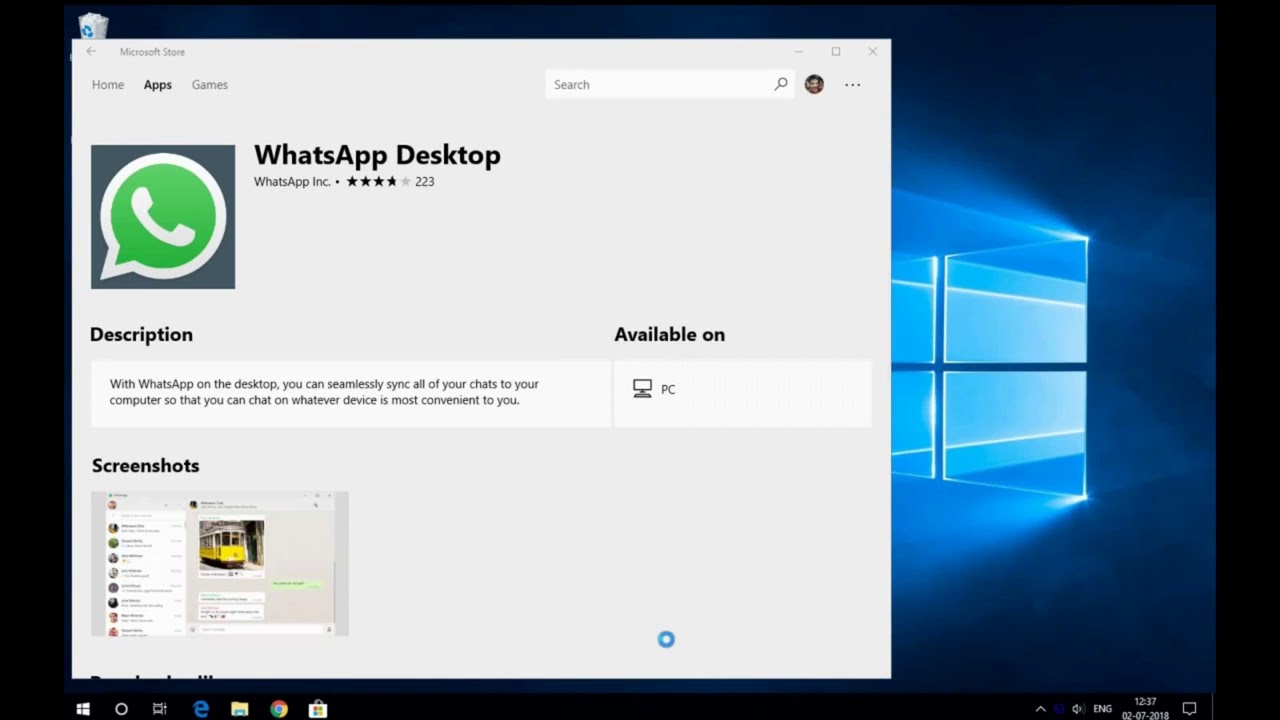
Task: Click the Screenshots heading
Action: click(145, 466)
